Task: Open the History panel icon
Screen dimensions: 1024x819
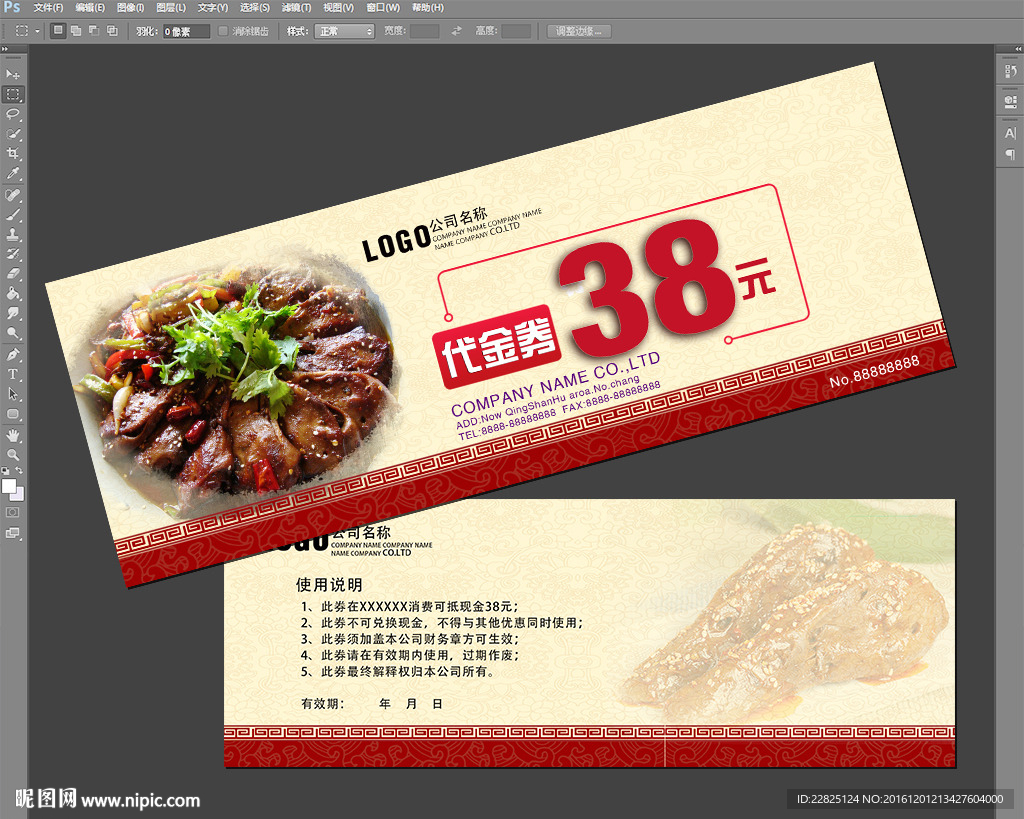Action: tap(1010, 71)
